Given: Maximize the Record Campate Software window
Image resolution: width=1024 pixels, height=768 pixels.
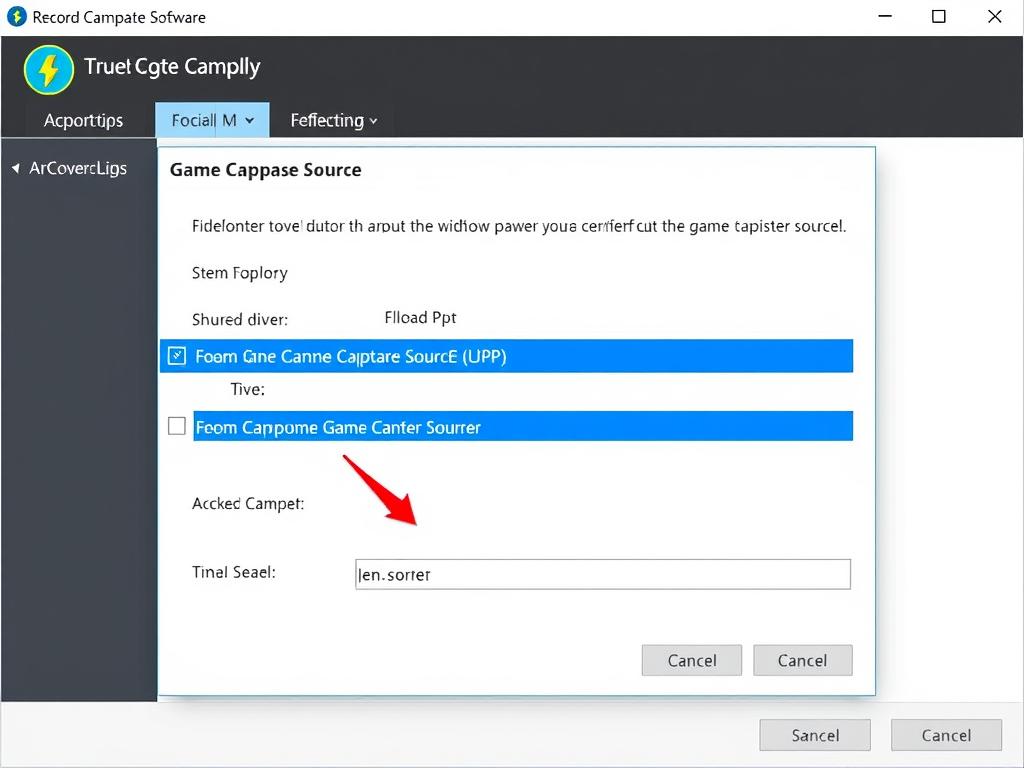Looking at the screenshot, I should click(938, 16).
